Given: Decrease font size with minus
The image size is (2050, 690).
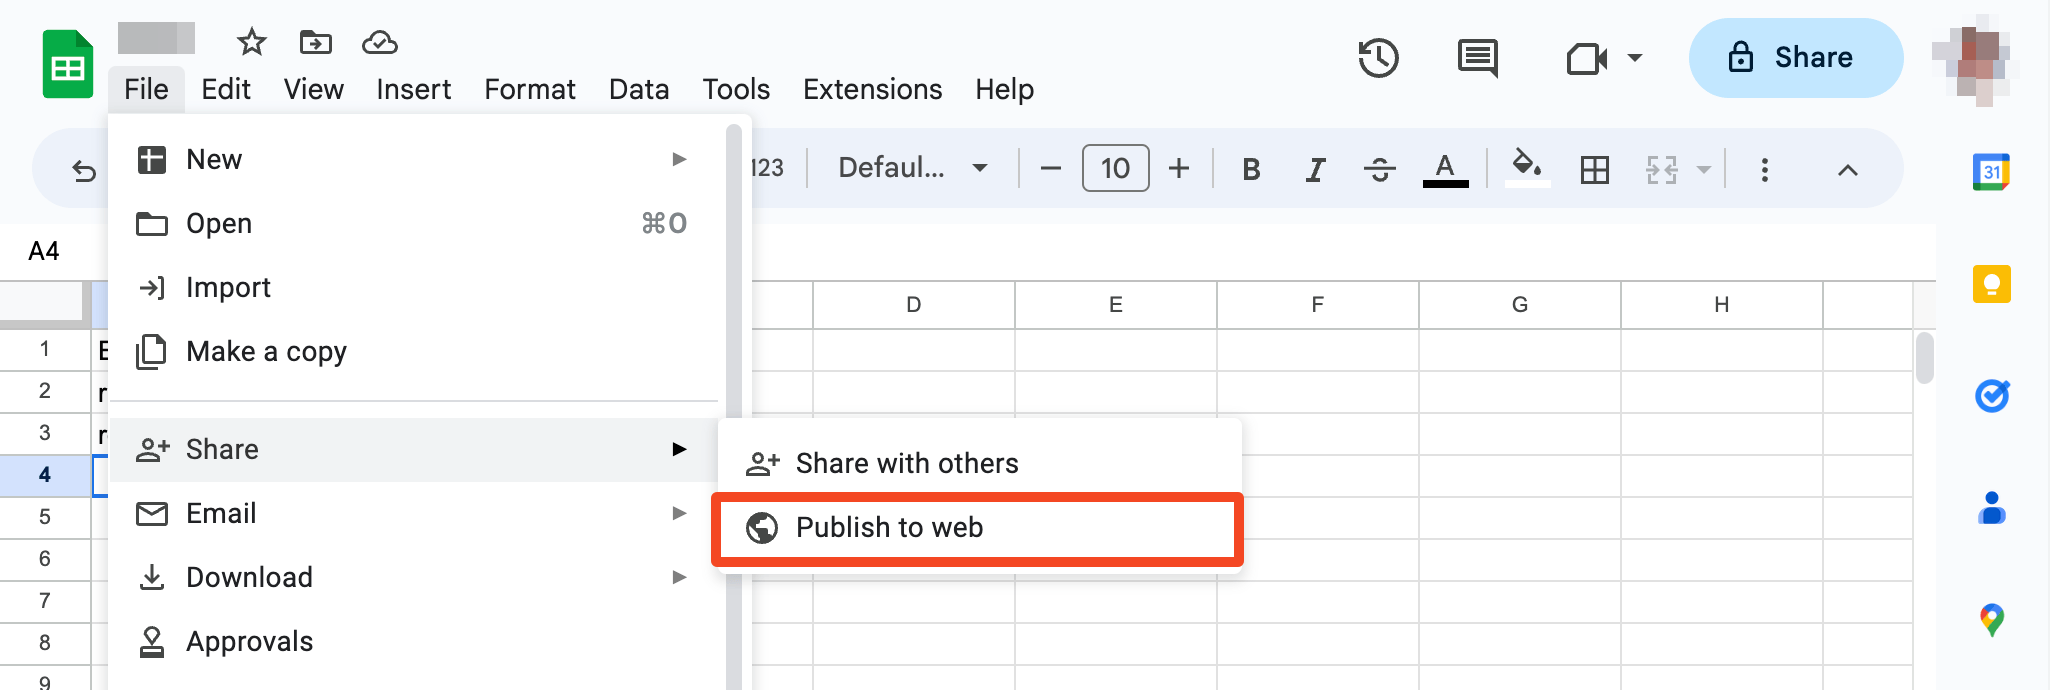Looking at the screenshot, I should 1050,169.
